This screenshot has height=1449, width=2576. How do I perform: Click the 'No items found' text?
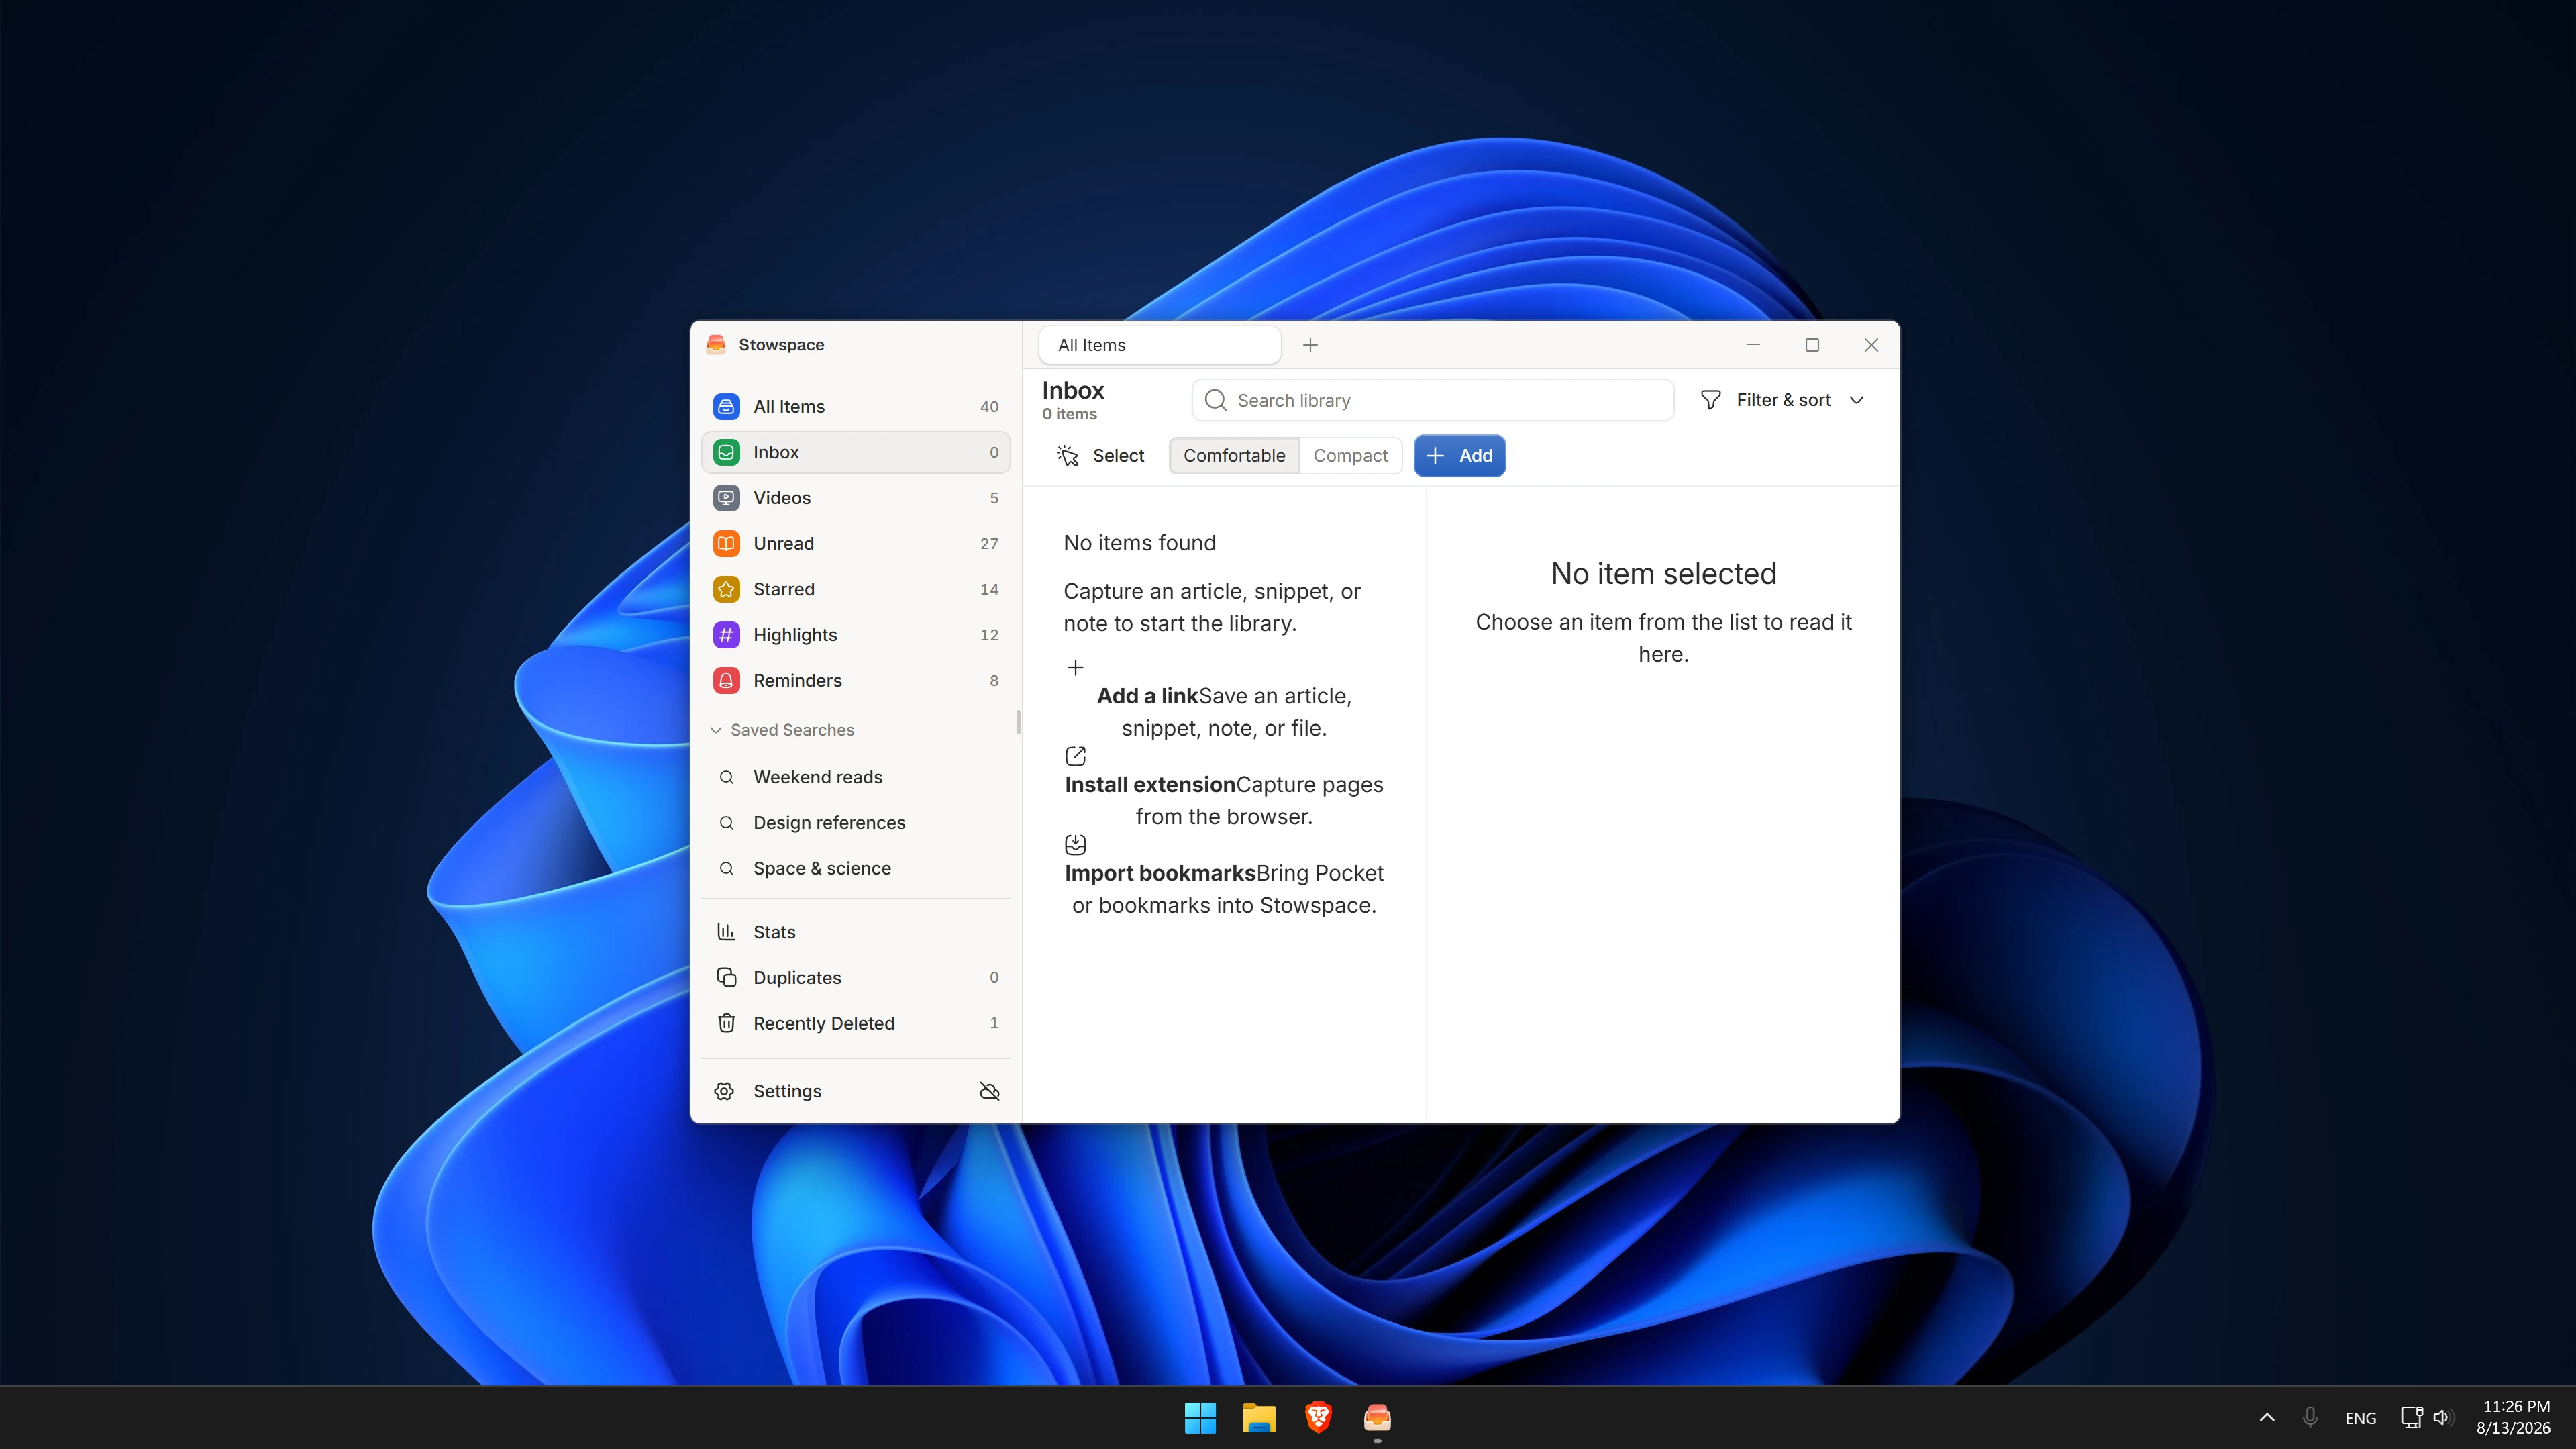[x=1139, y=543]
